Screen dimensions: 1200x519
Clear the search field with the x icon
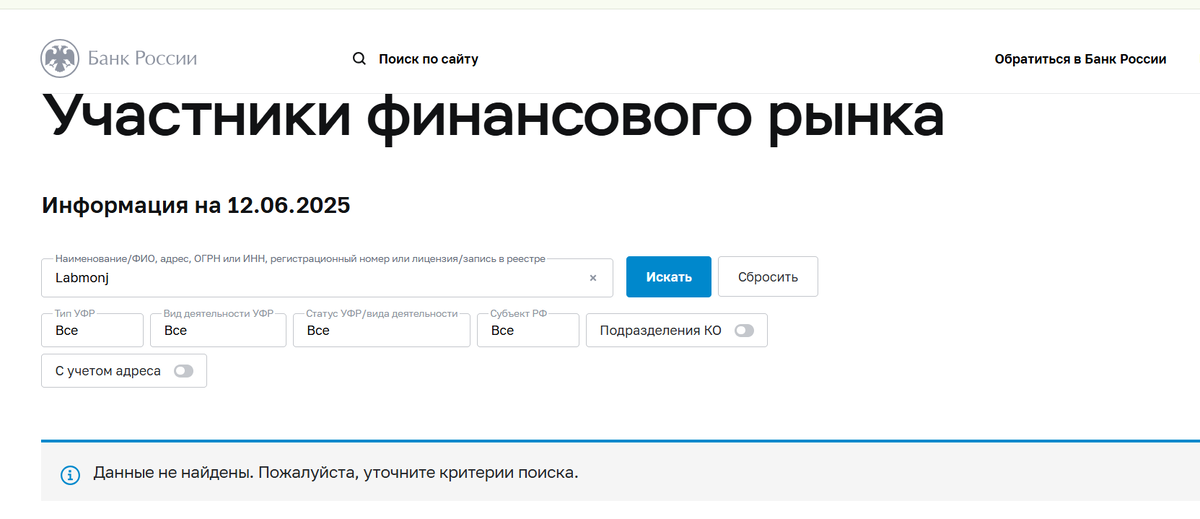pyautogui.click(x=593, y=278)
